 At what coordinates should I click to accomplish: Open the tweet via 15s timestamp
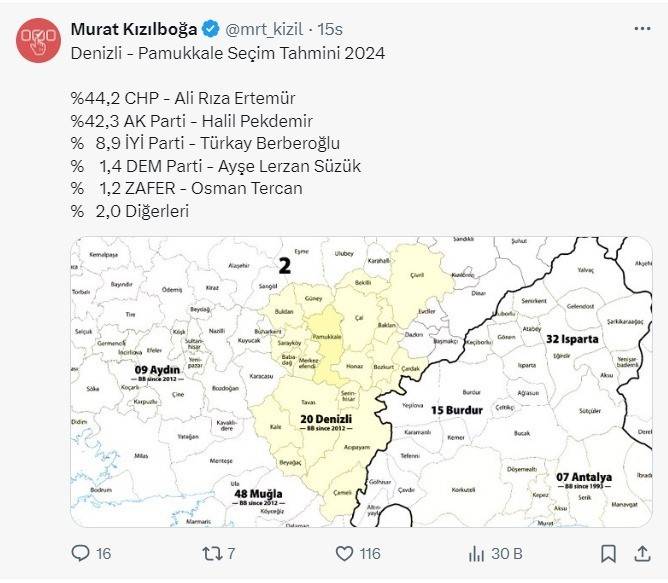pyautogui.click(x=332, y=28)
